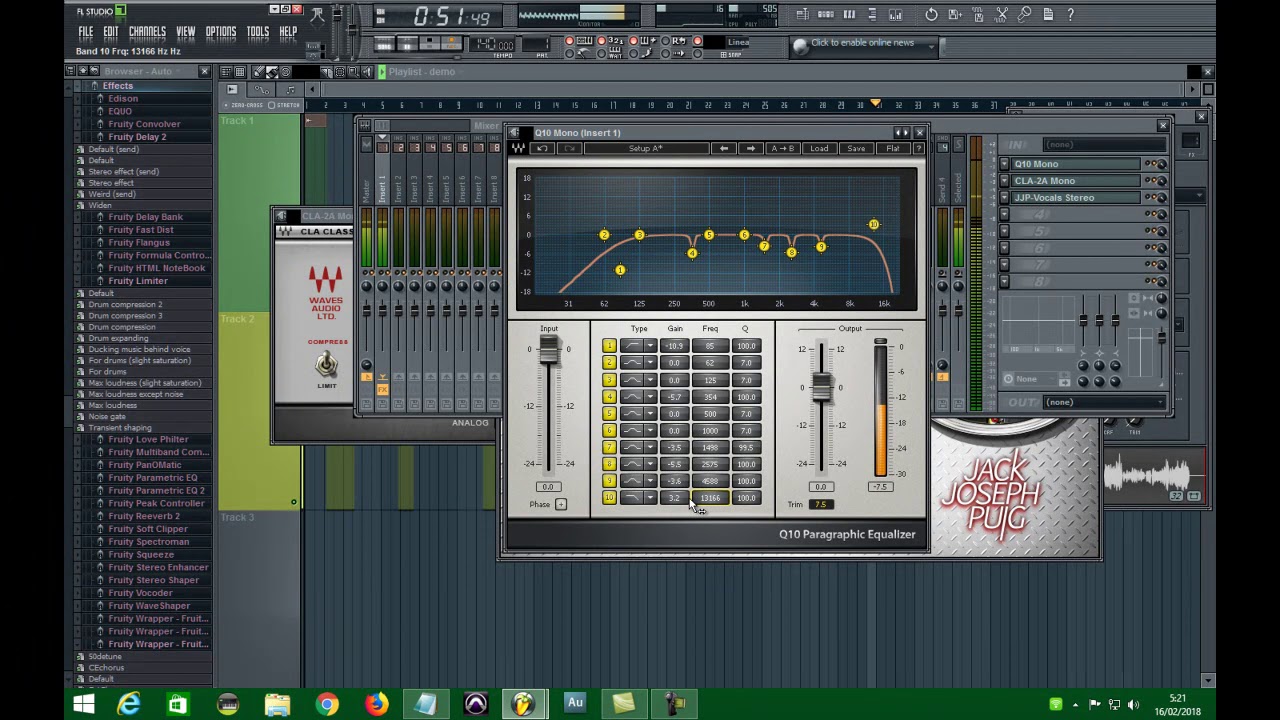Open JJP-Vocals Stereo slot dropdown arrow in mixer

(x=1005, y=198)
